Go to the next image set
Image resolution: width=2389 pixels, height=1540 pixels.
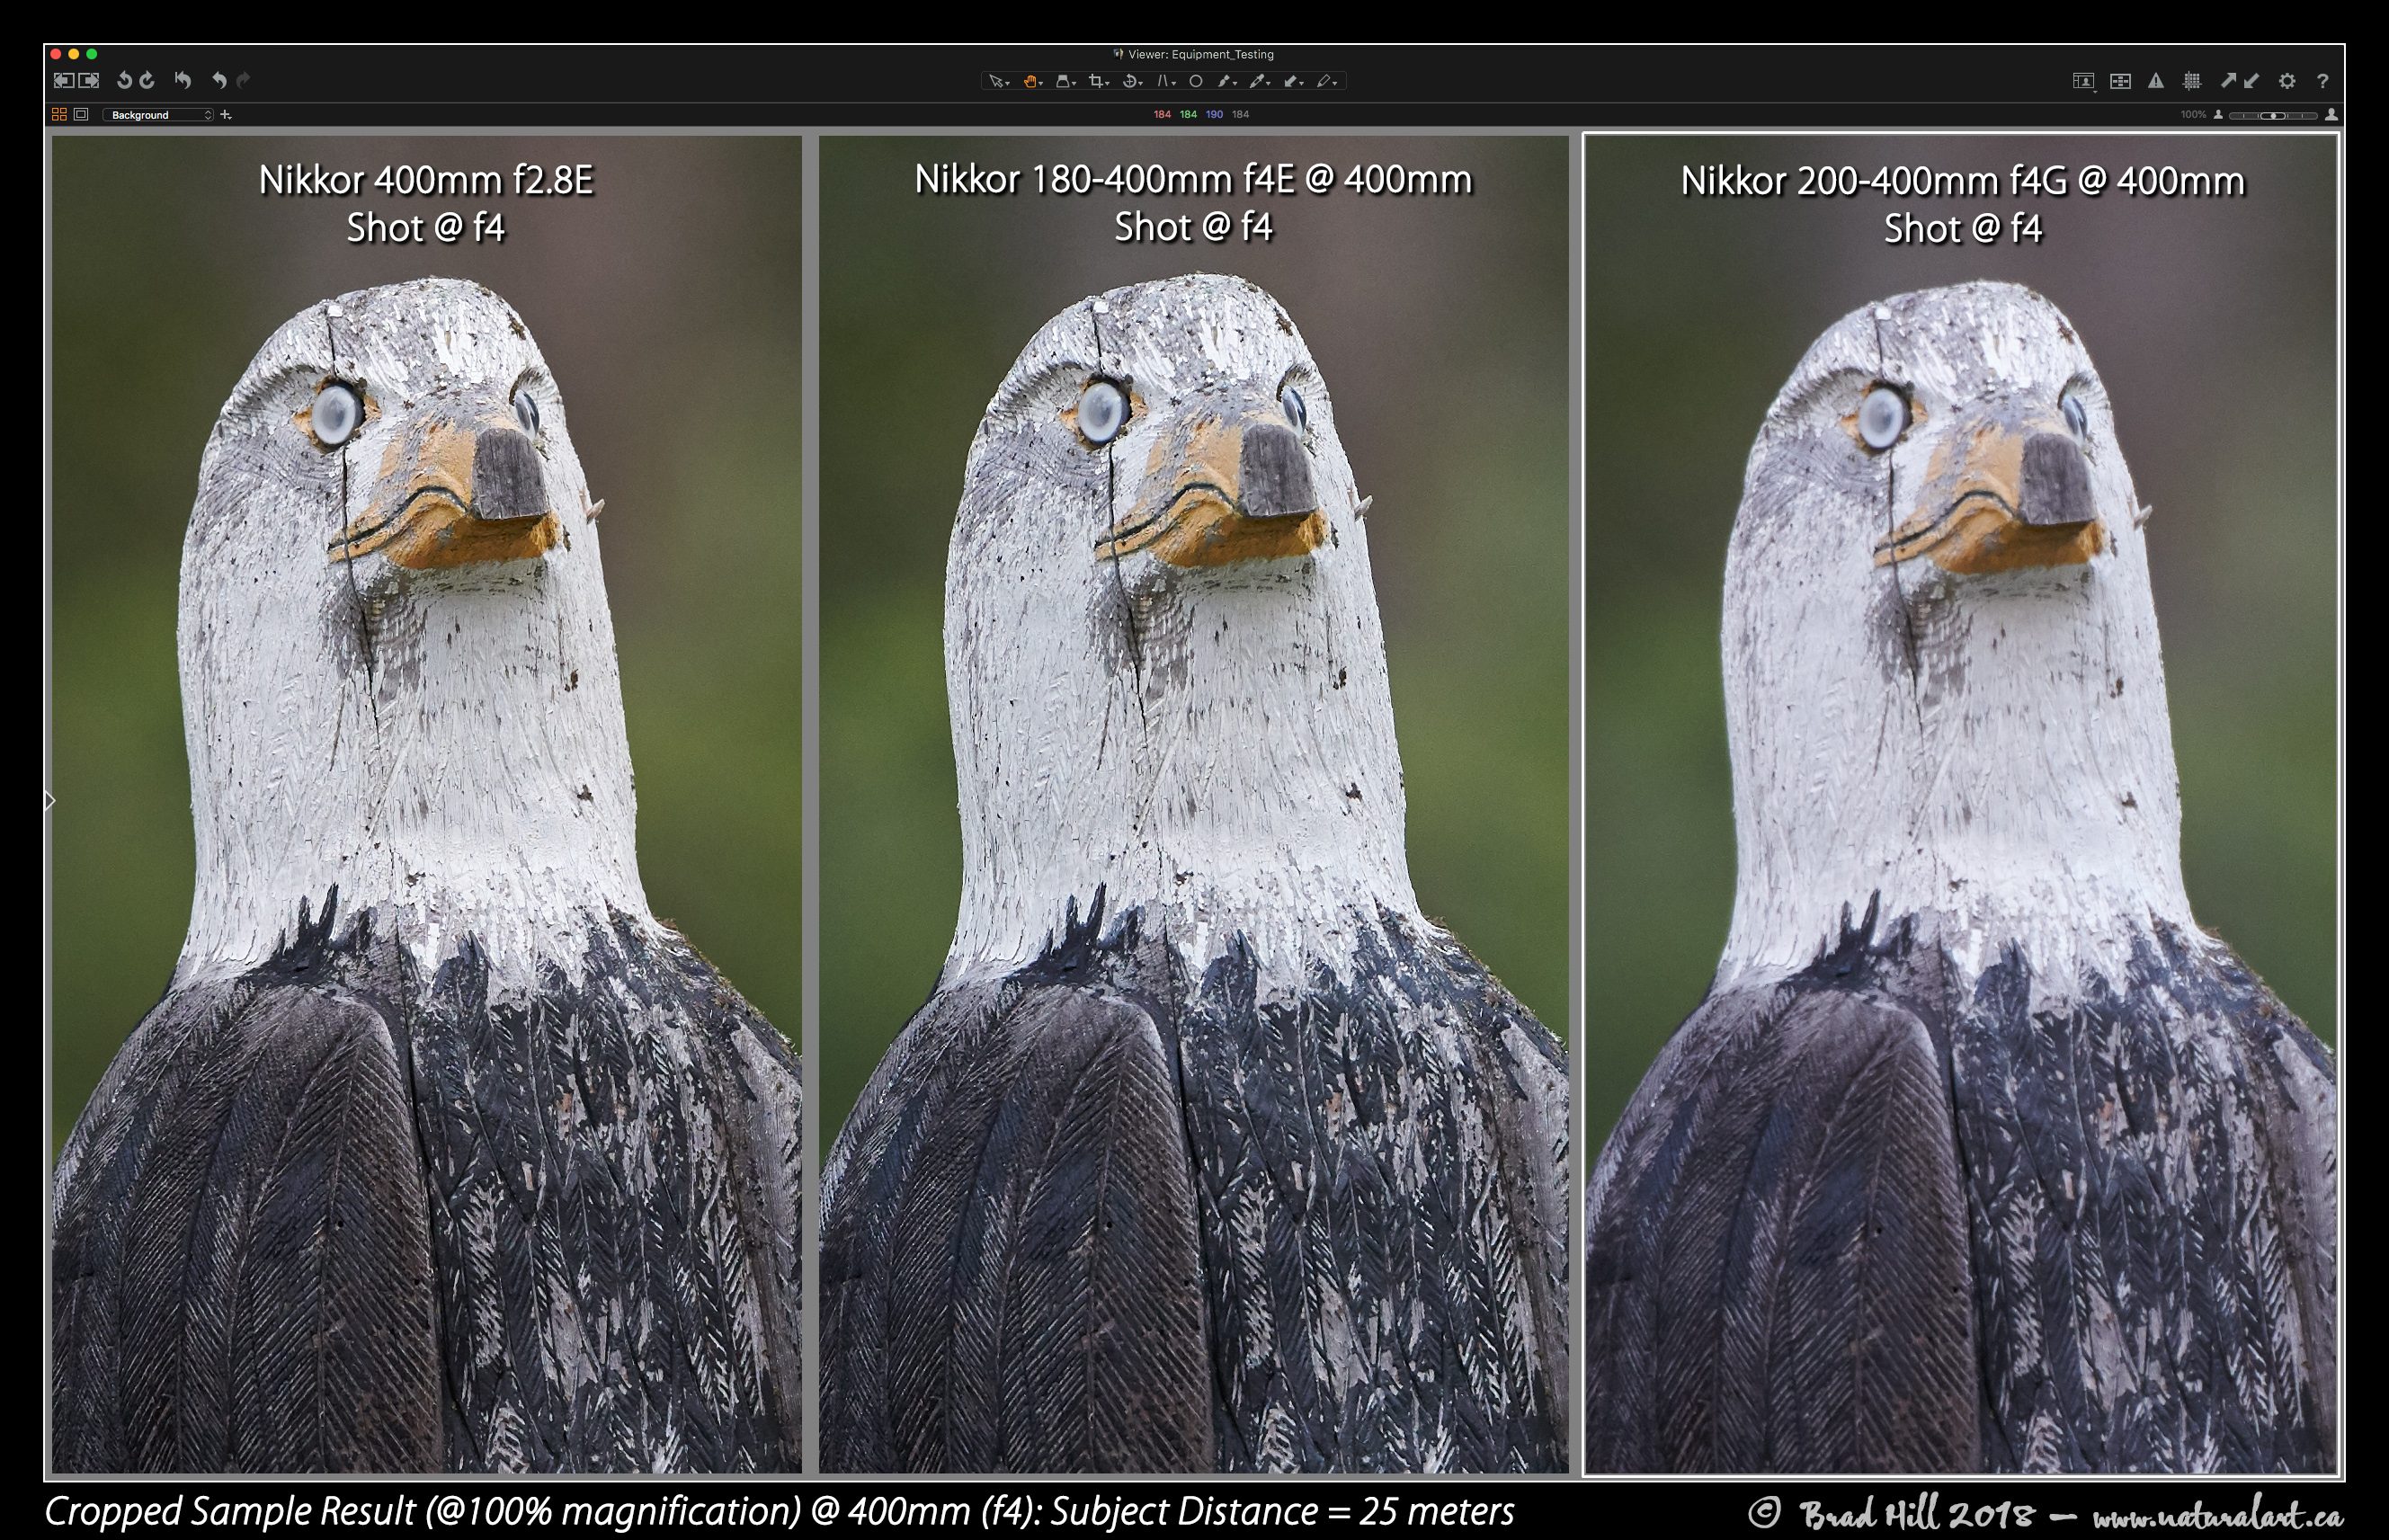point(89,81)
